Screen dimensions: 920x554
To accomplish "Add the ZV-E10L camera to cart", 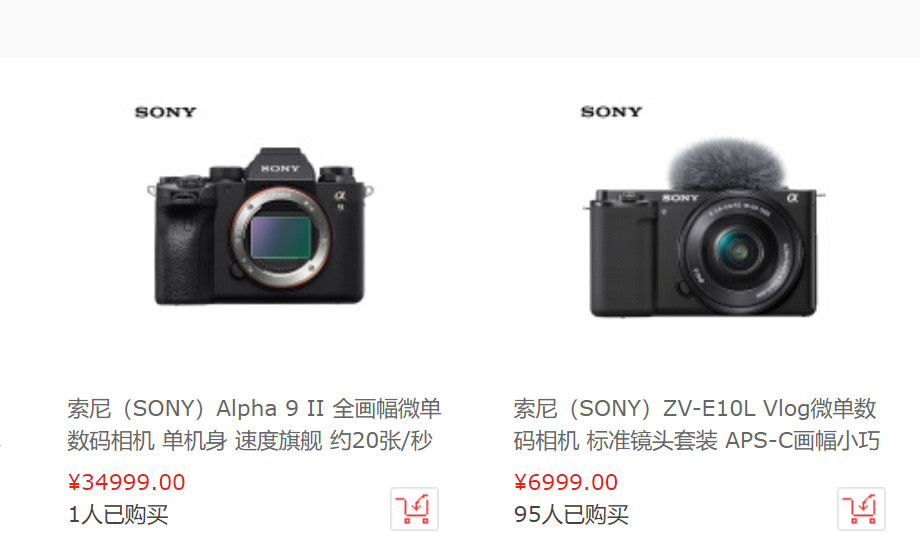I will tap(861, 509).
